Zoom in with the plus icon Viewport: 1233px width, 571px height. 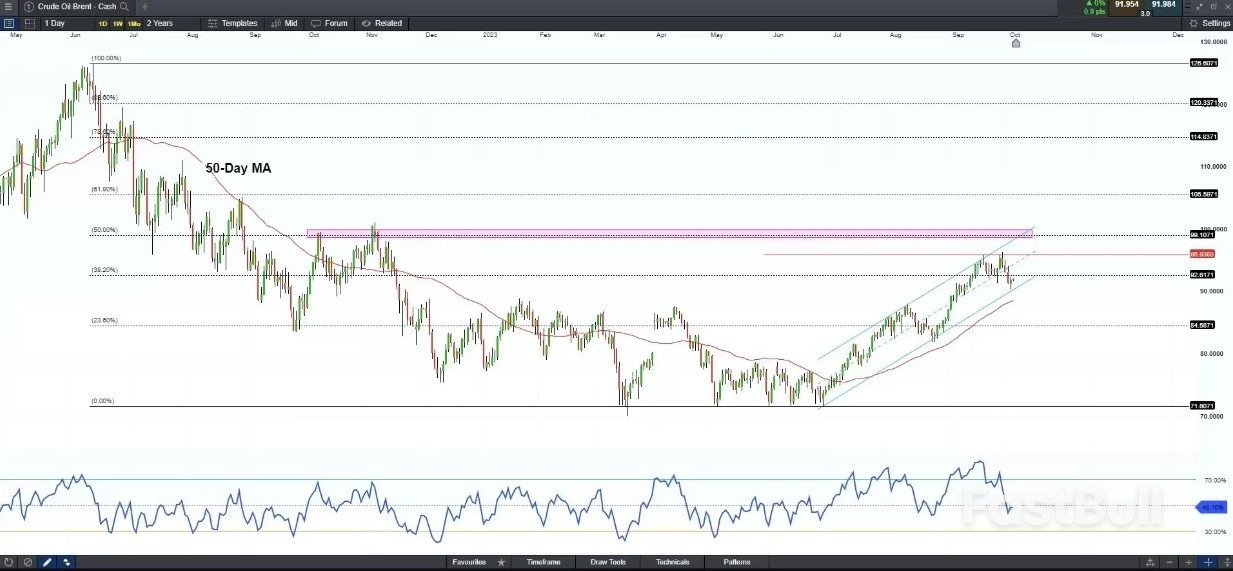1189,562
